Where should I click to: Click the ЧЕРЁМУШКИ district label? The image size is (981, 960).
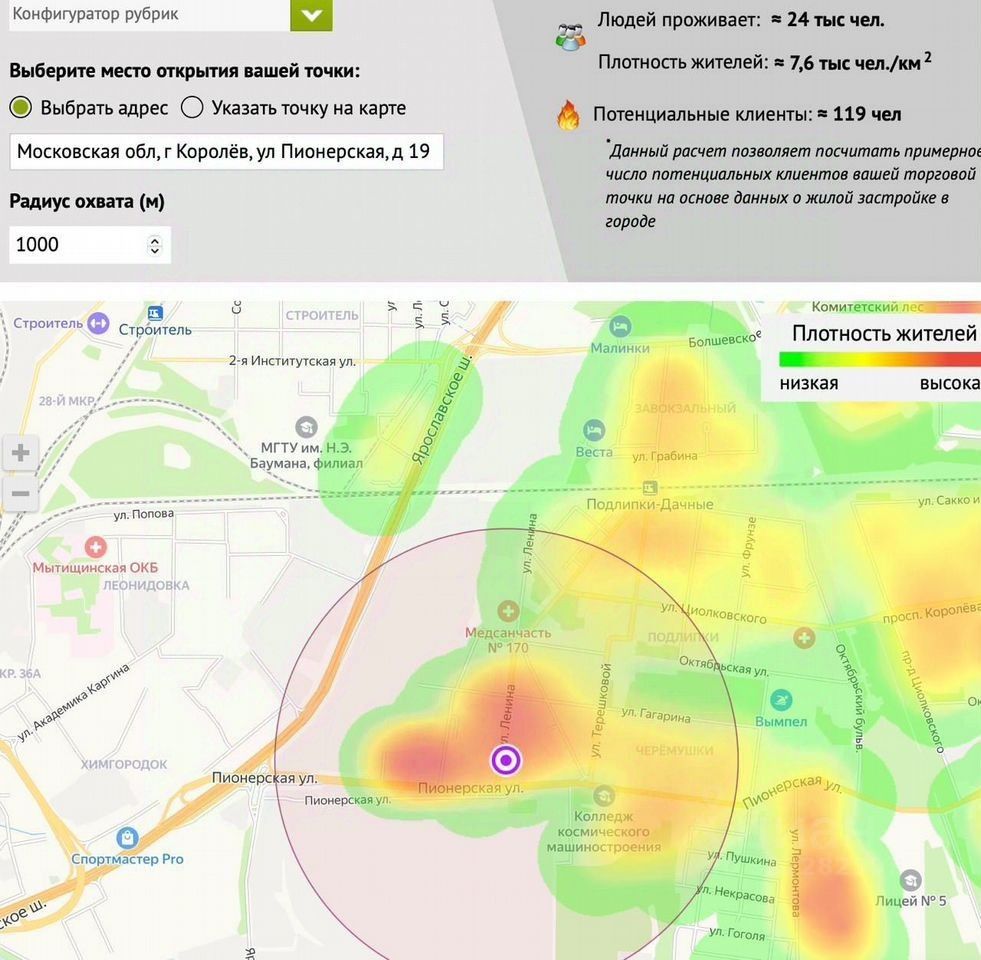674,750
